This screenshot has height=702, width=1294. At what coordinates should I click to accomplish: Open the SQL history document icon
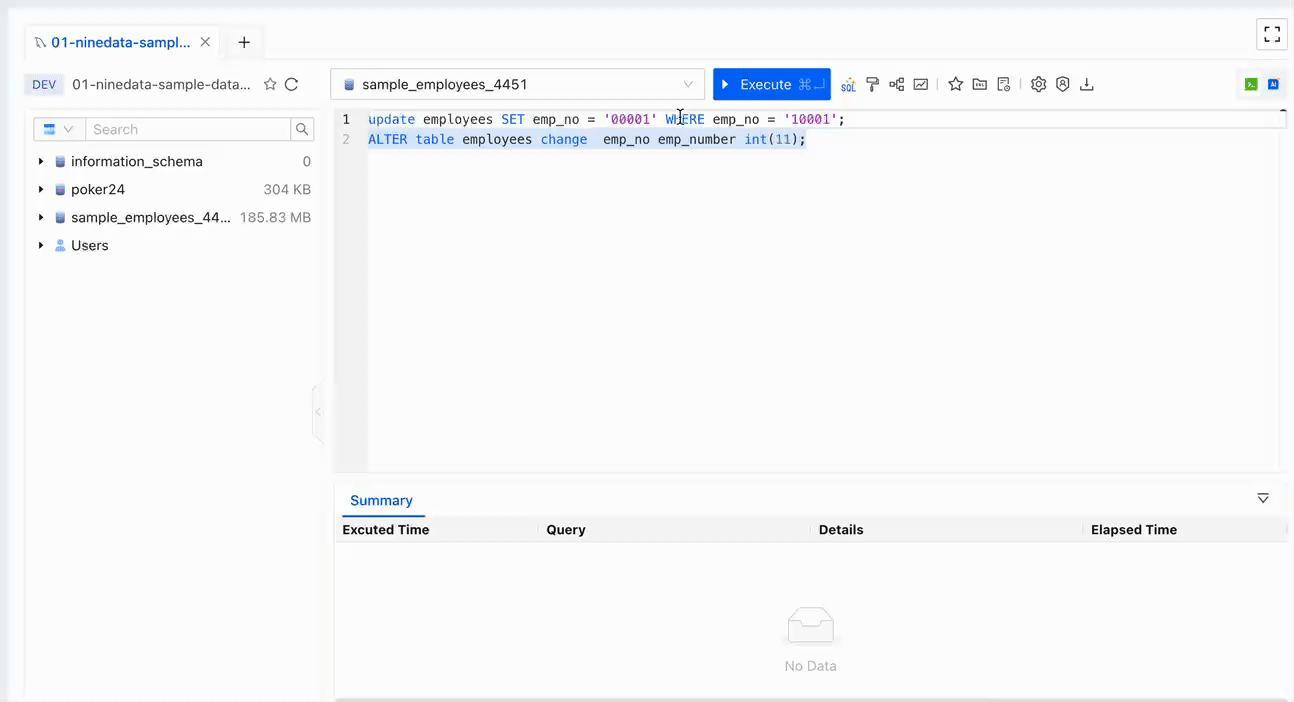[1004, 85]
